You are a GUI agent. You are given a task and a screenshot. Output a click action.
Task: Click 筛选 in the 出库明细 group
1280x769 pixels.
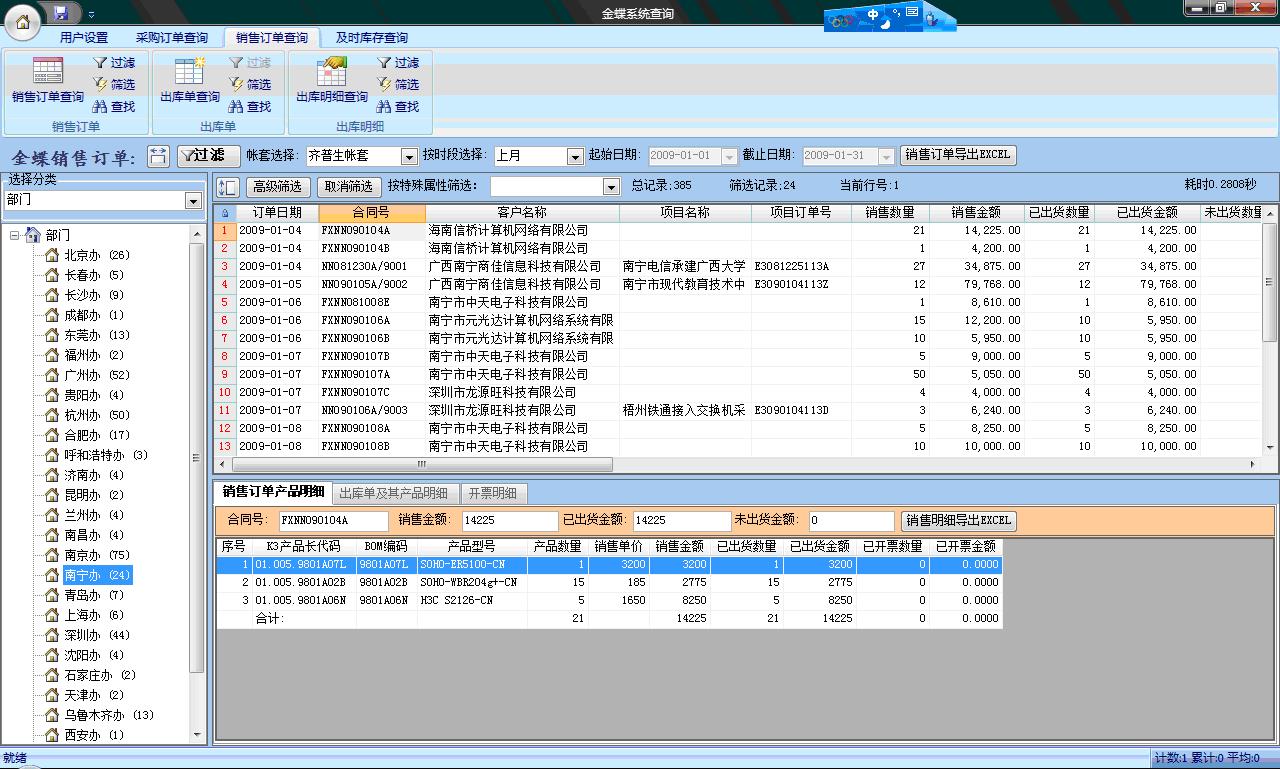(398, 84)
